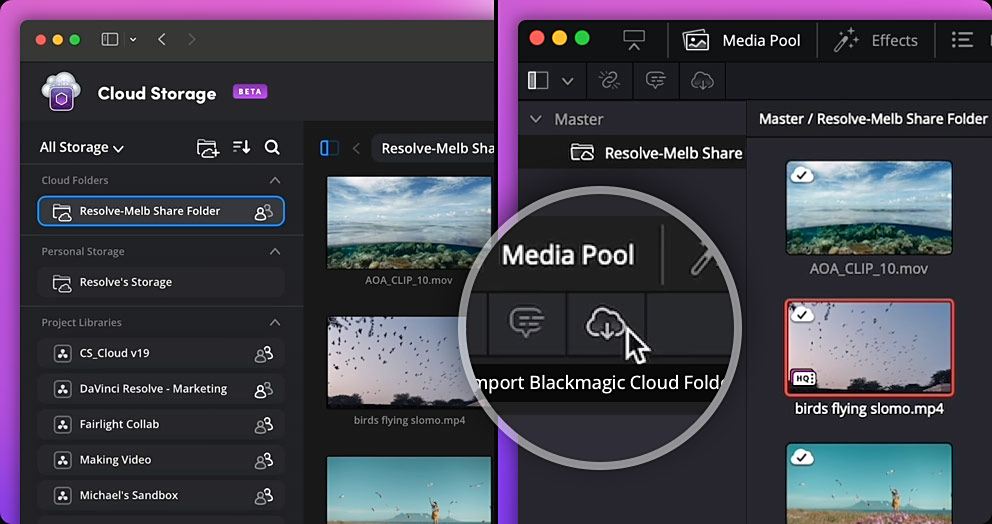Toggle the blue panel layout icon in Cloud Storage
992x524 pixels.
[x=329, y=148]
